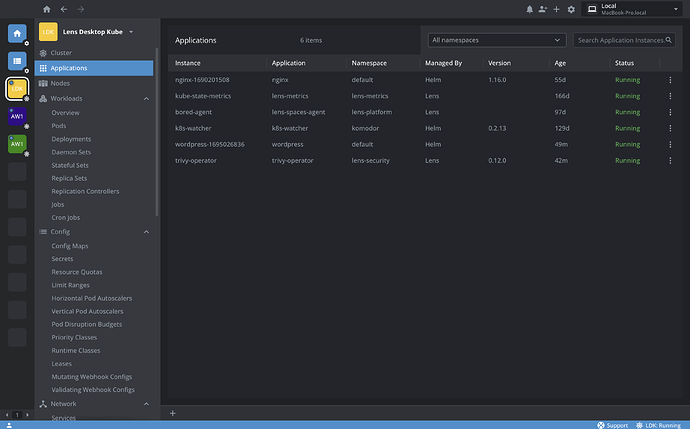690x429 pixels.
Task: Sort by Age column
Action: tap(560, 63)
